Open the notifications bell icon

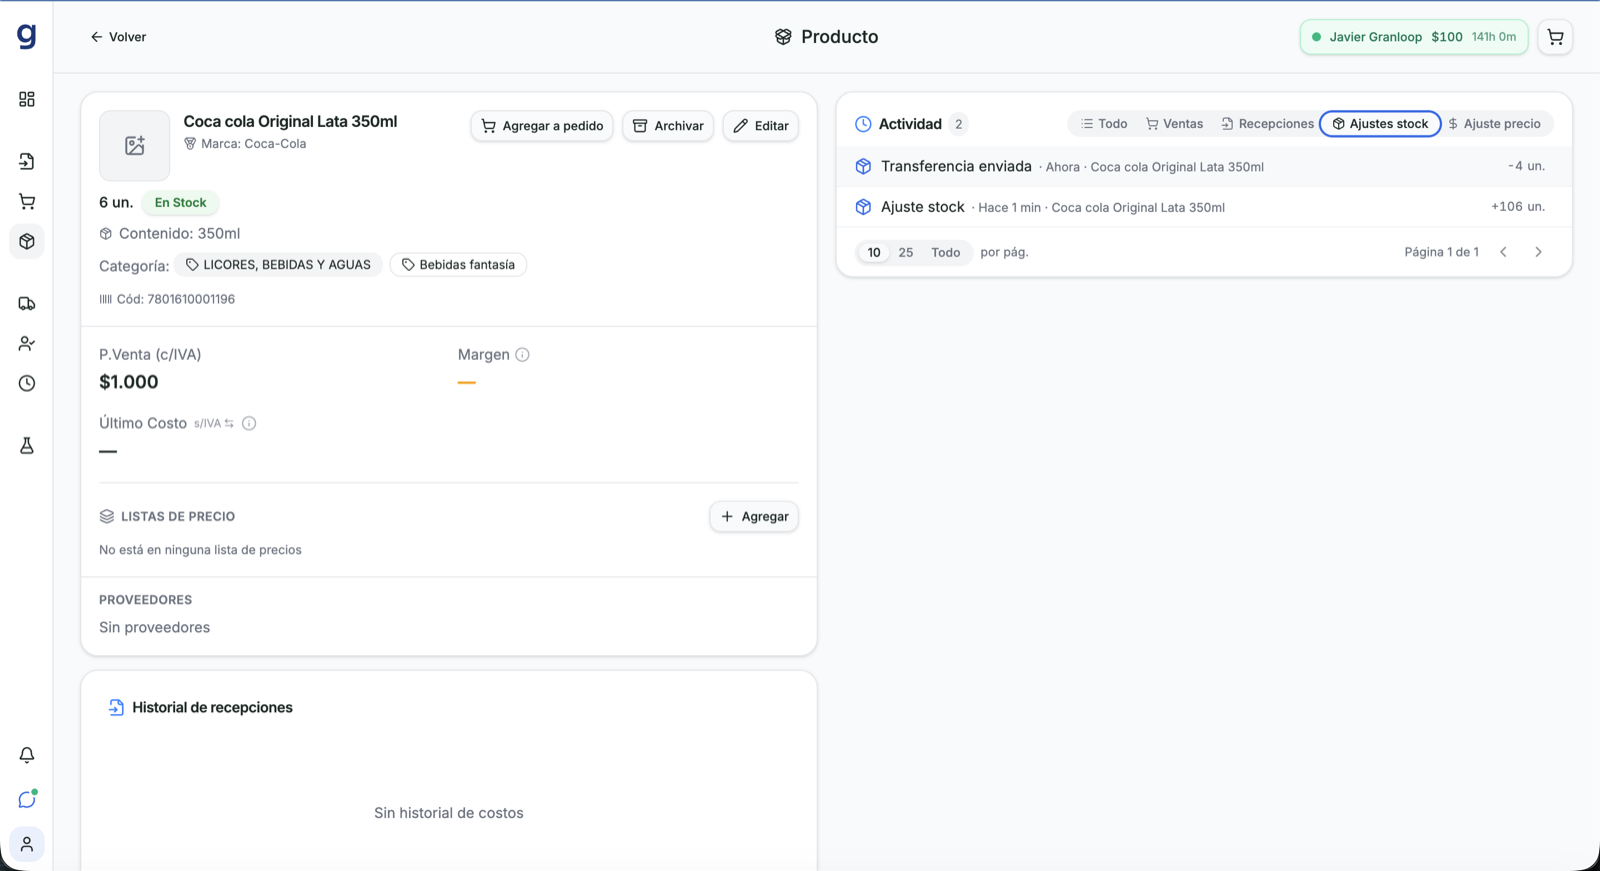(x=27, y=755)
